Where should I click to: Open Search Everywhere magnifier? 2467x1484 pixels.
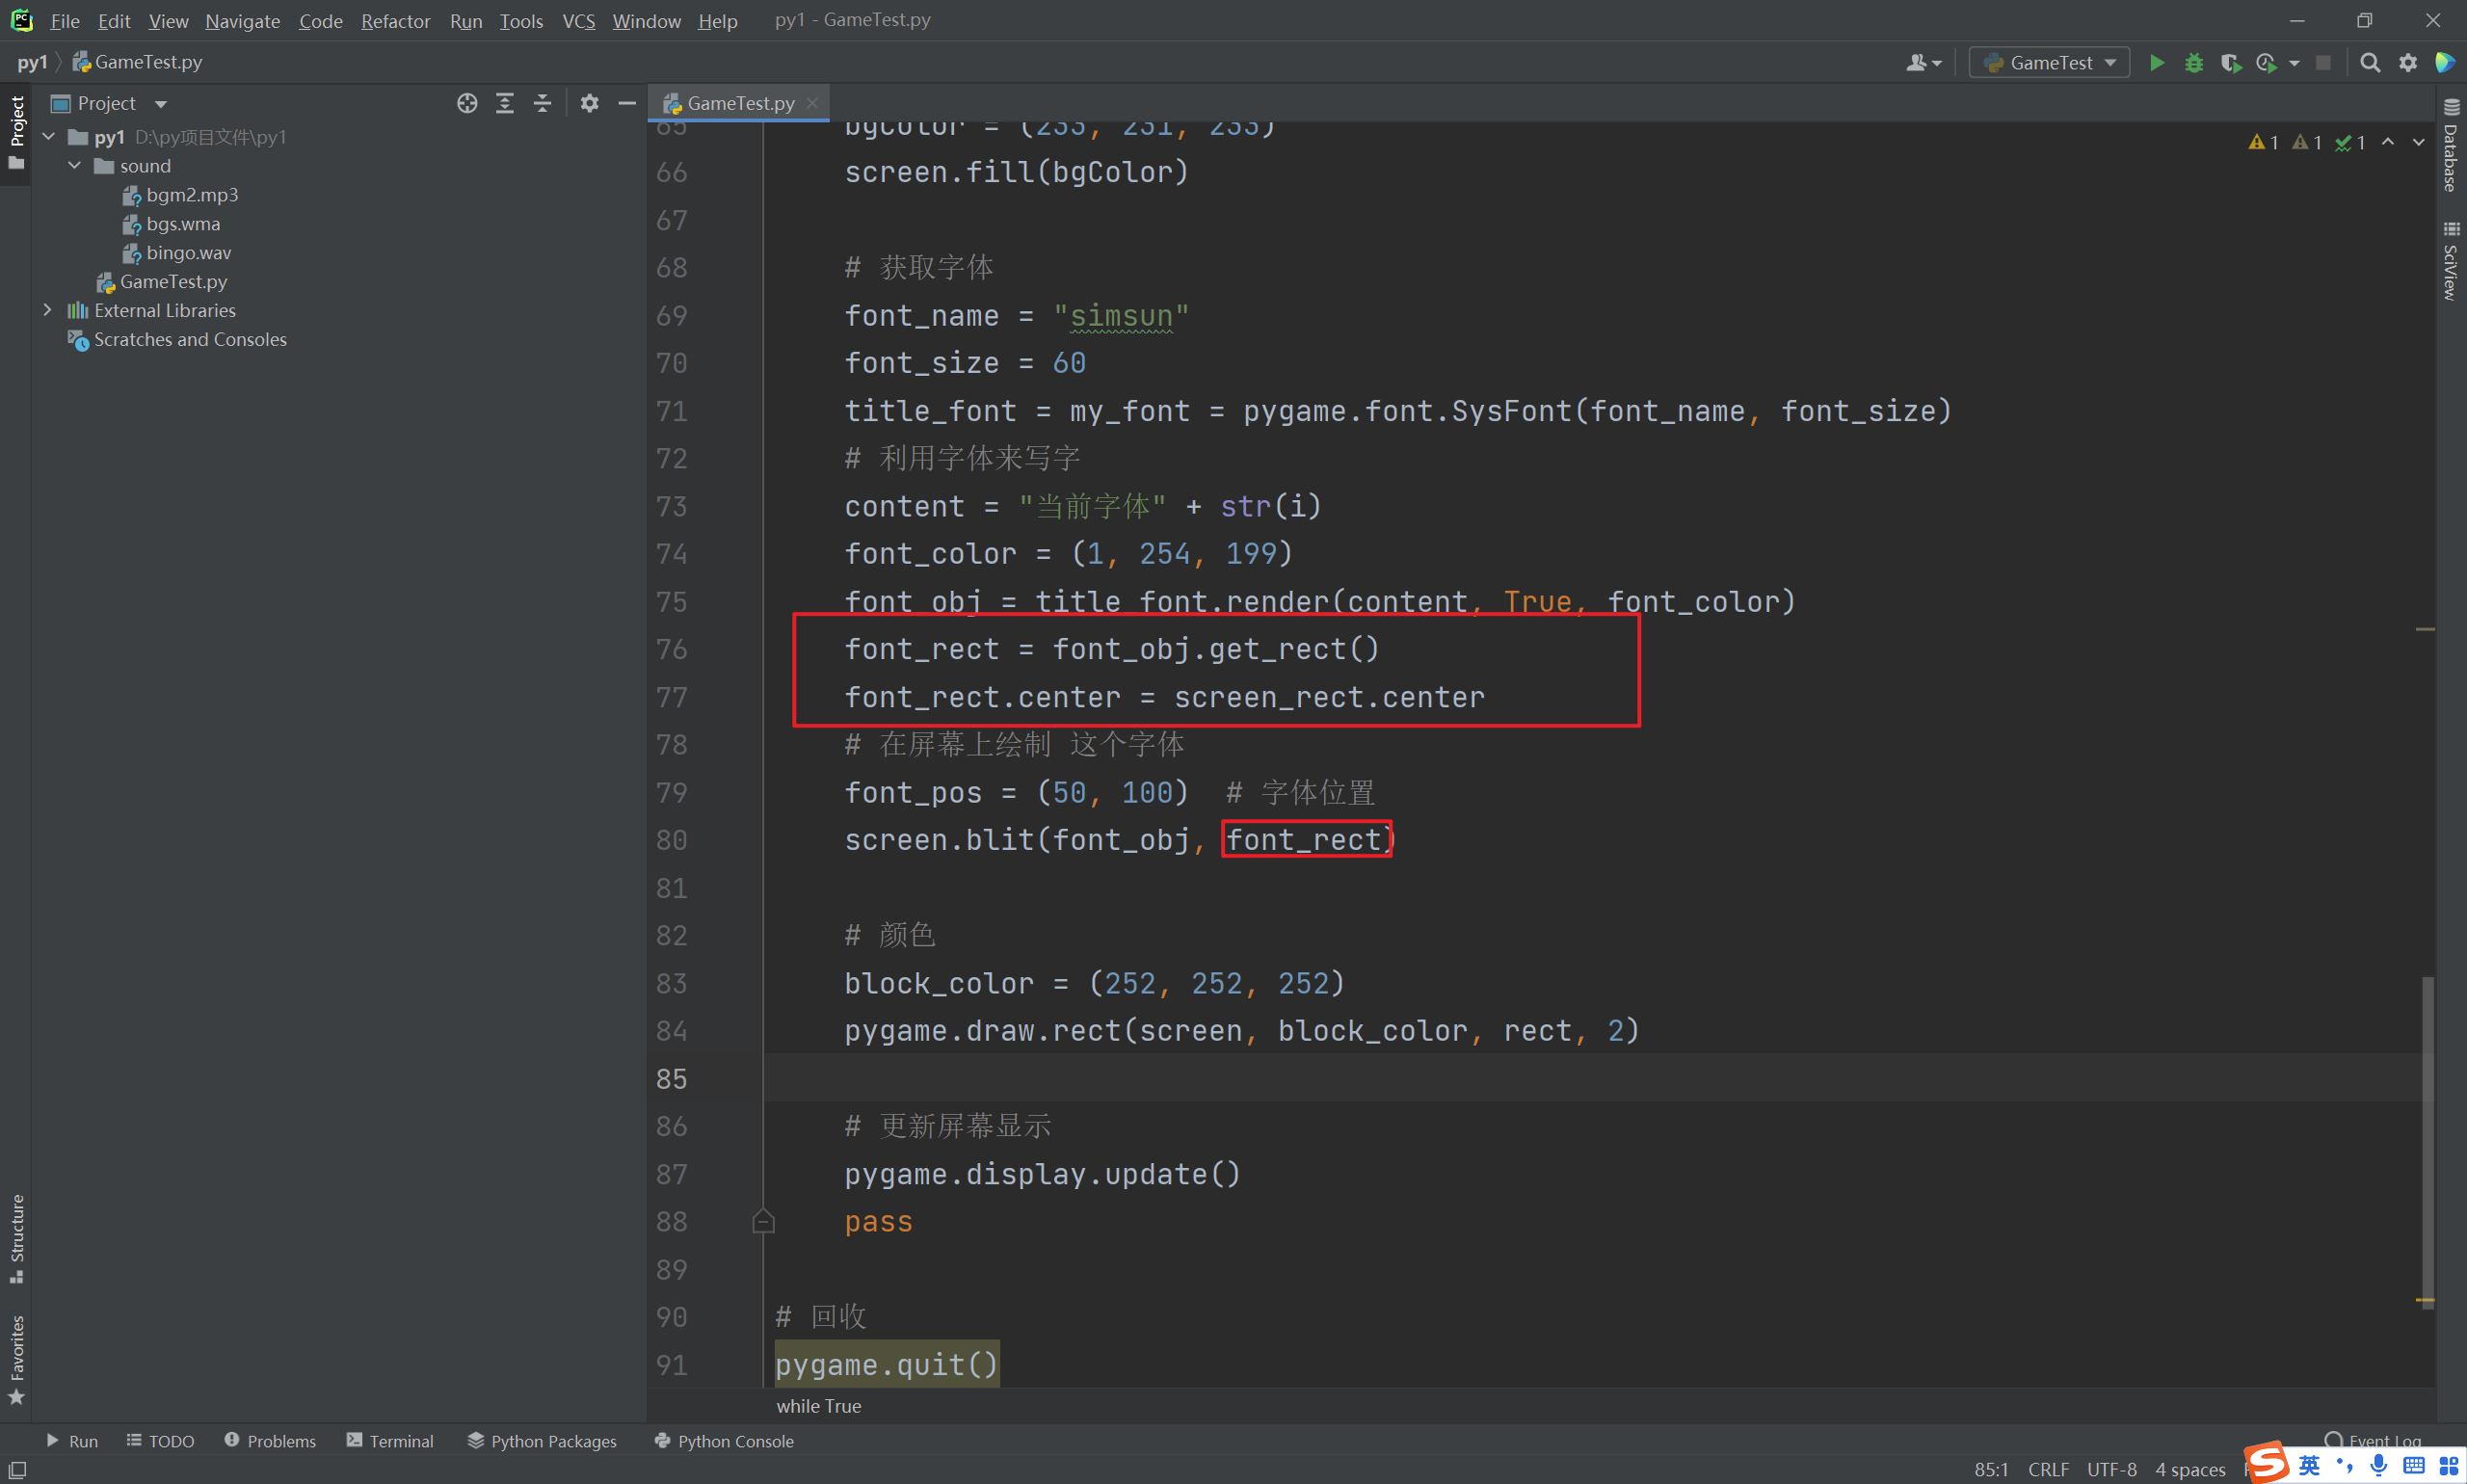pos(2369,63)
